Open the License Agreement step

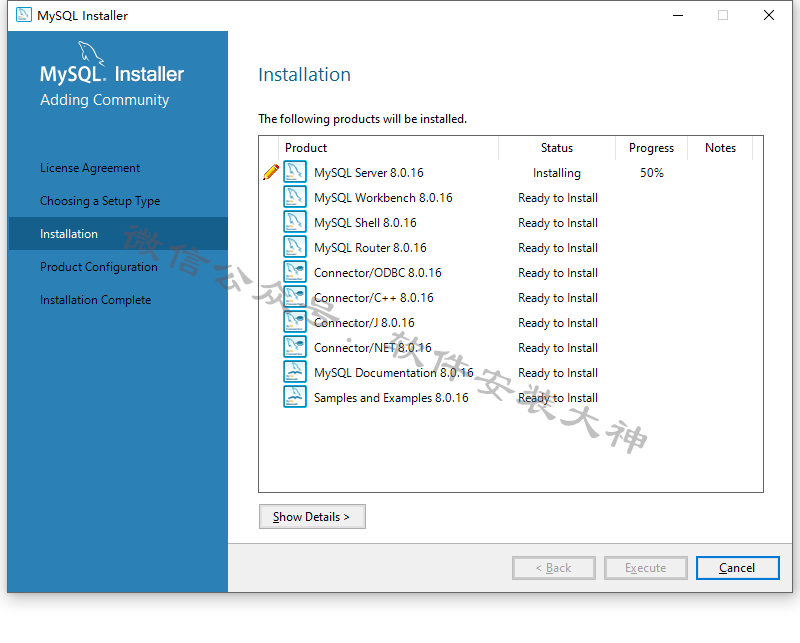(90, 168)
